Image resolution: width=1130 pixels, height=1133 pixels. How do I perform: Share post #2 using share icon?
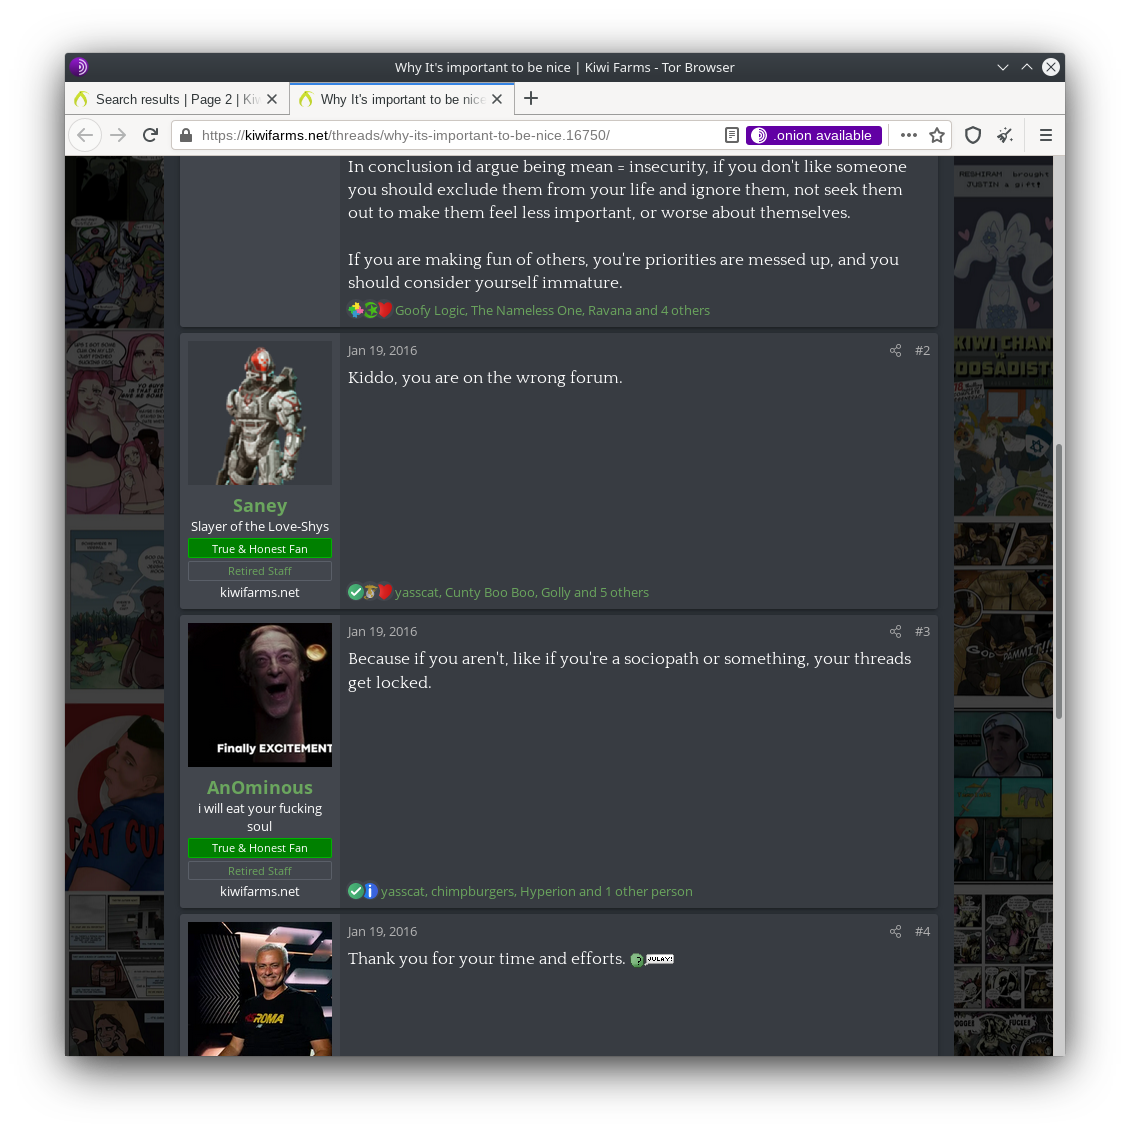(895, 350)
